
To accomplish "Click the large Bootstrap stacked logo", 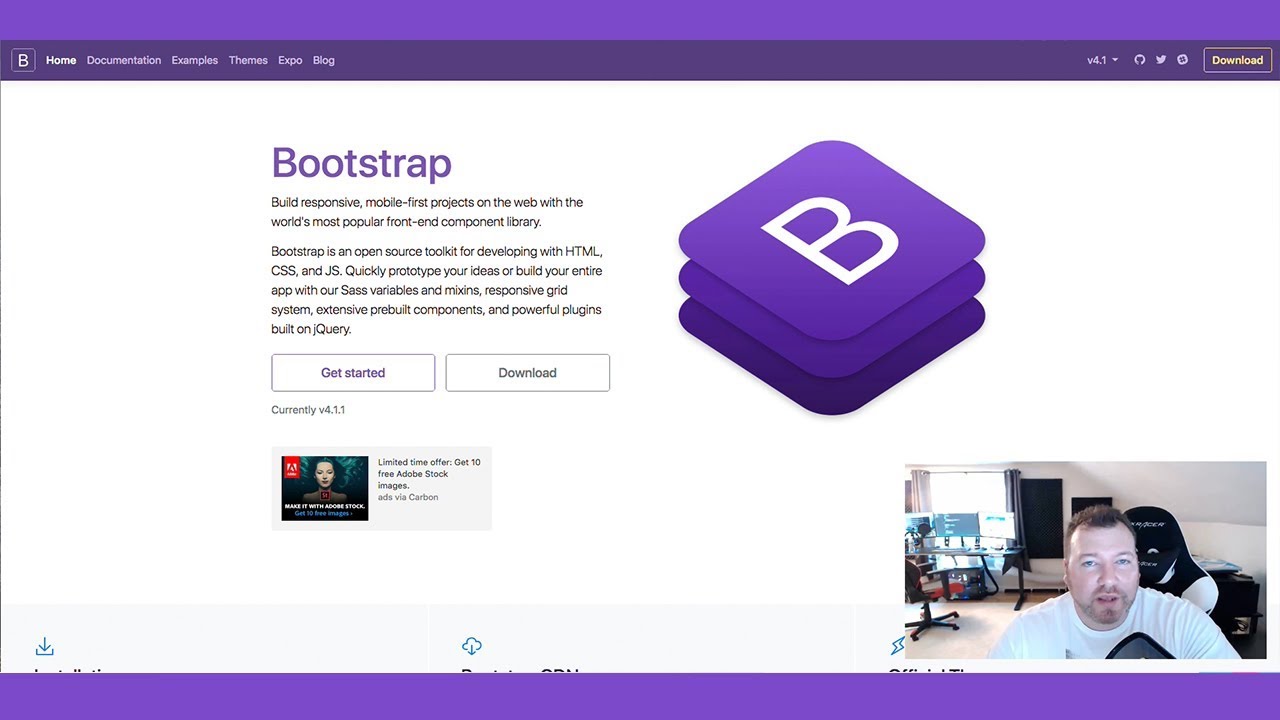I will tap(832, 277).
